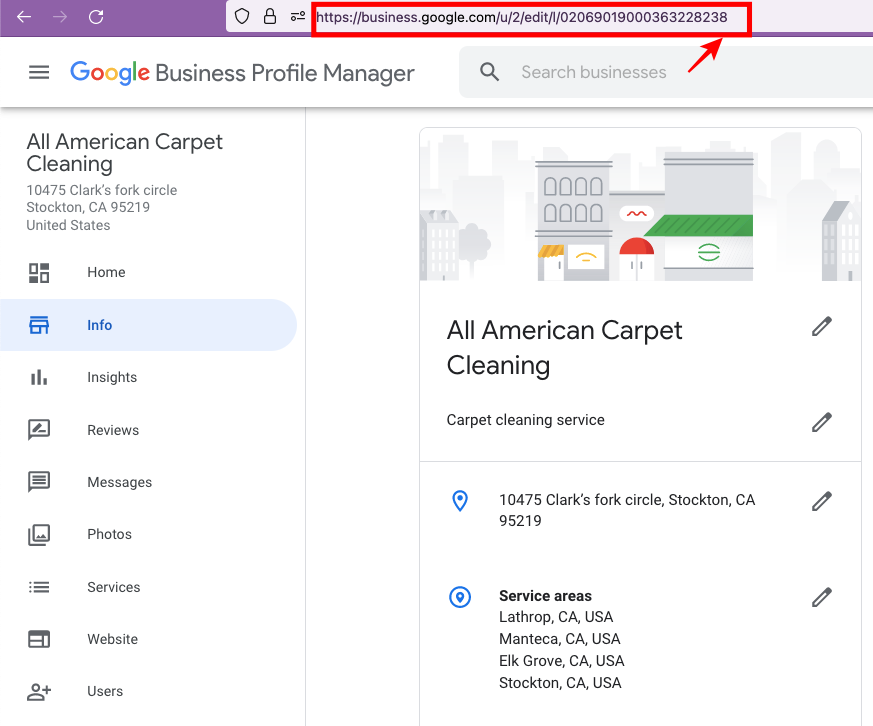The height and width of the screenshot is (726, 873).
Task: Click the lock site security icon
Action: coord(269,17)
